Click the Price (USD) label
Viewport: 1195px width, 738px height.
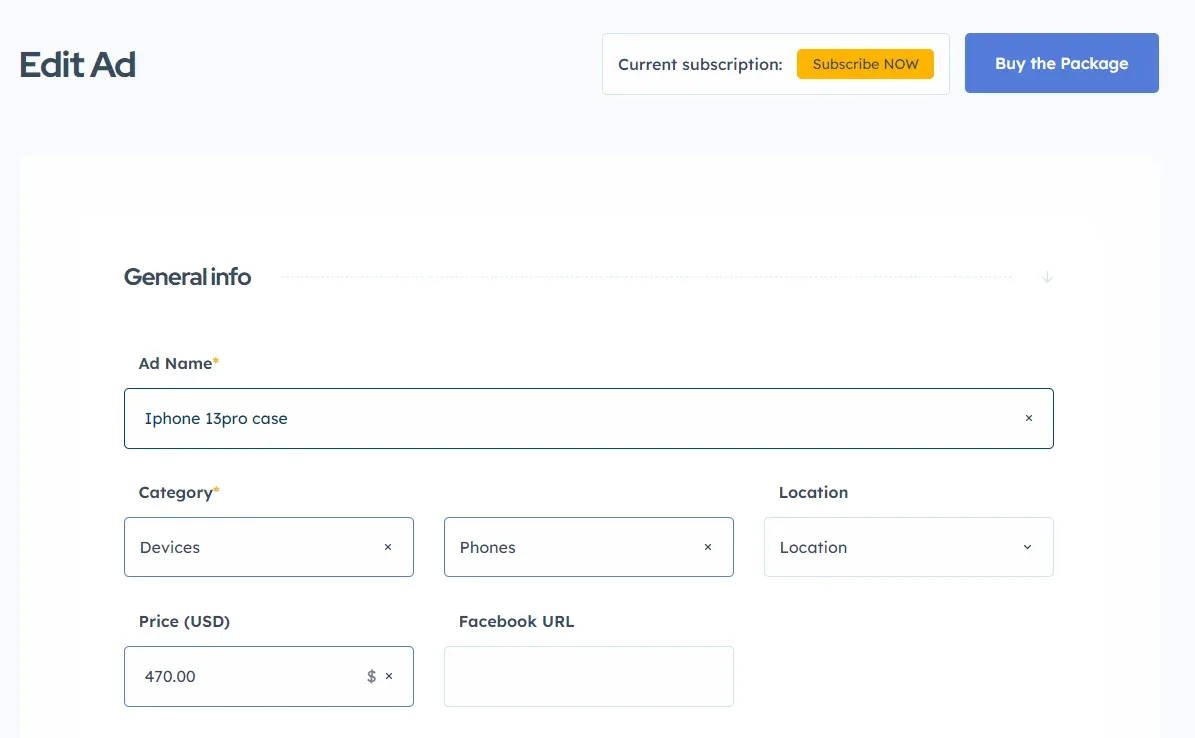(x=184, y=621)
